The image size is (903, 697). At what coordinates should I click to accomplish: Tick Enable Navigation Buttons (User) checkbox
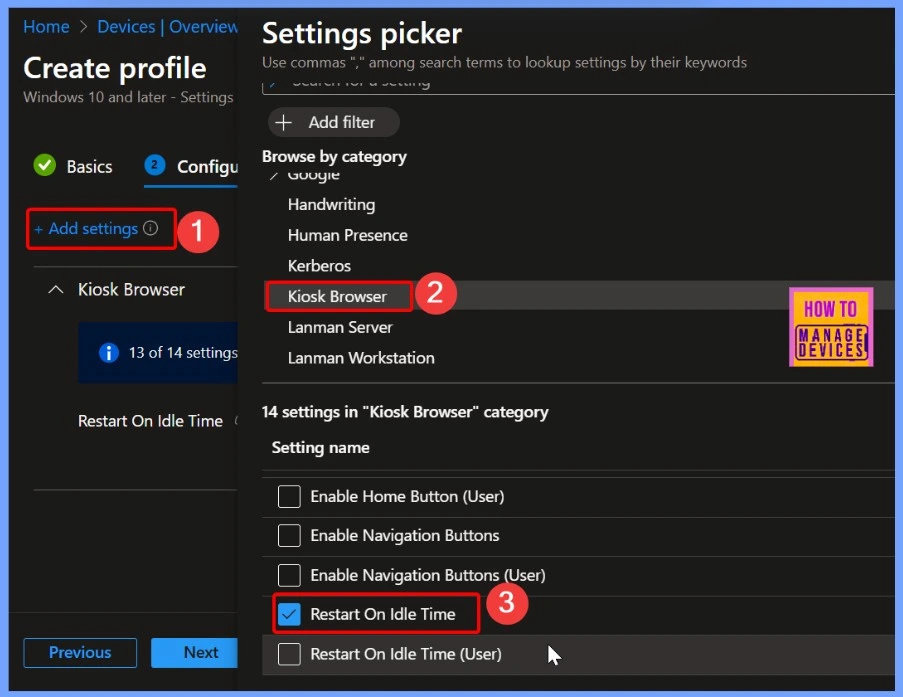tap(289, 575)
